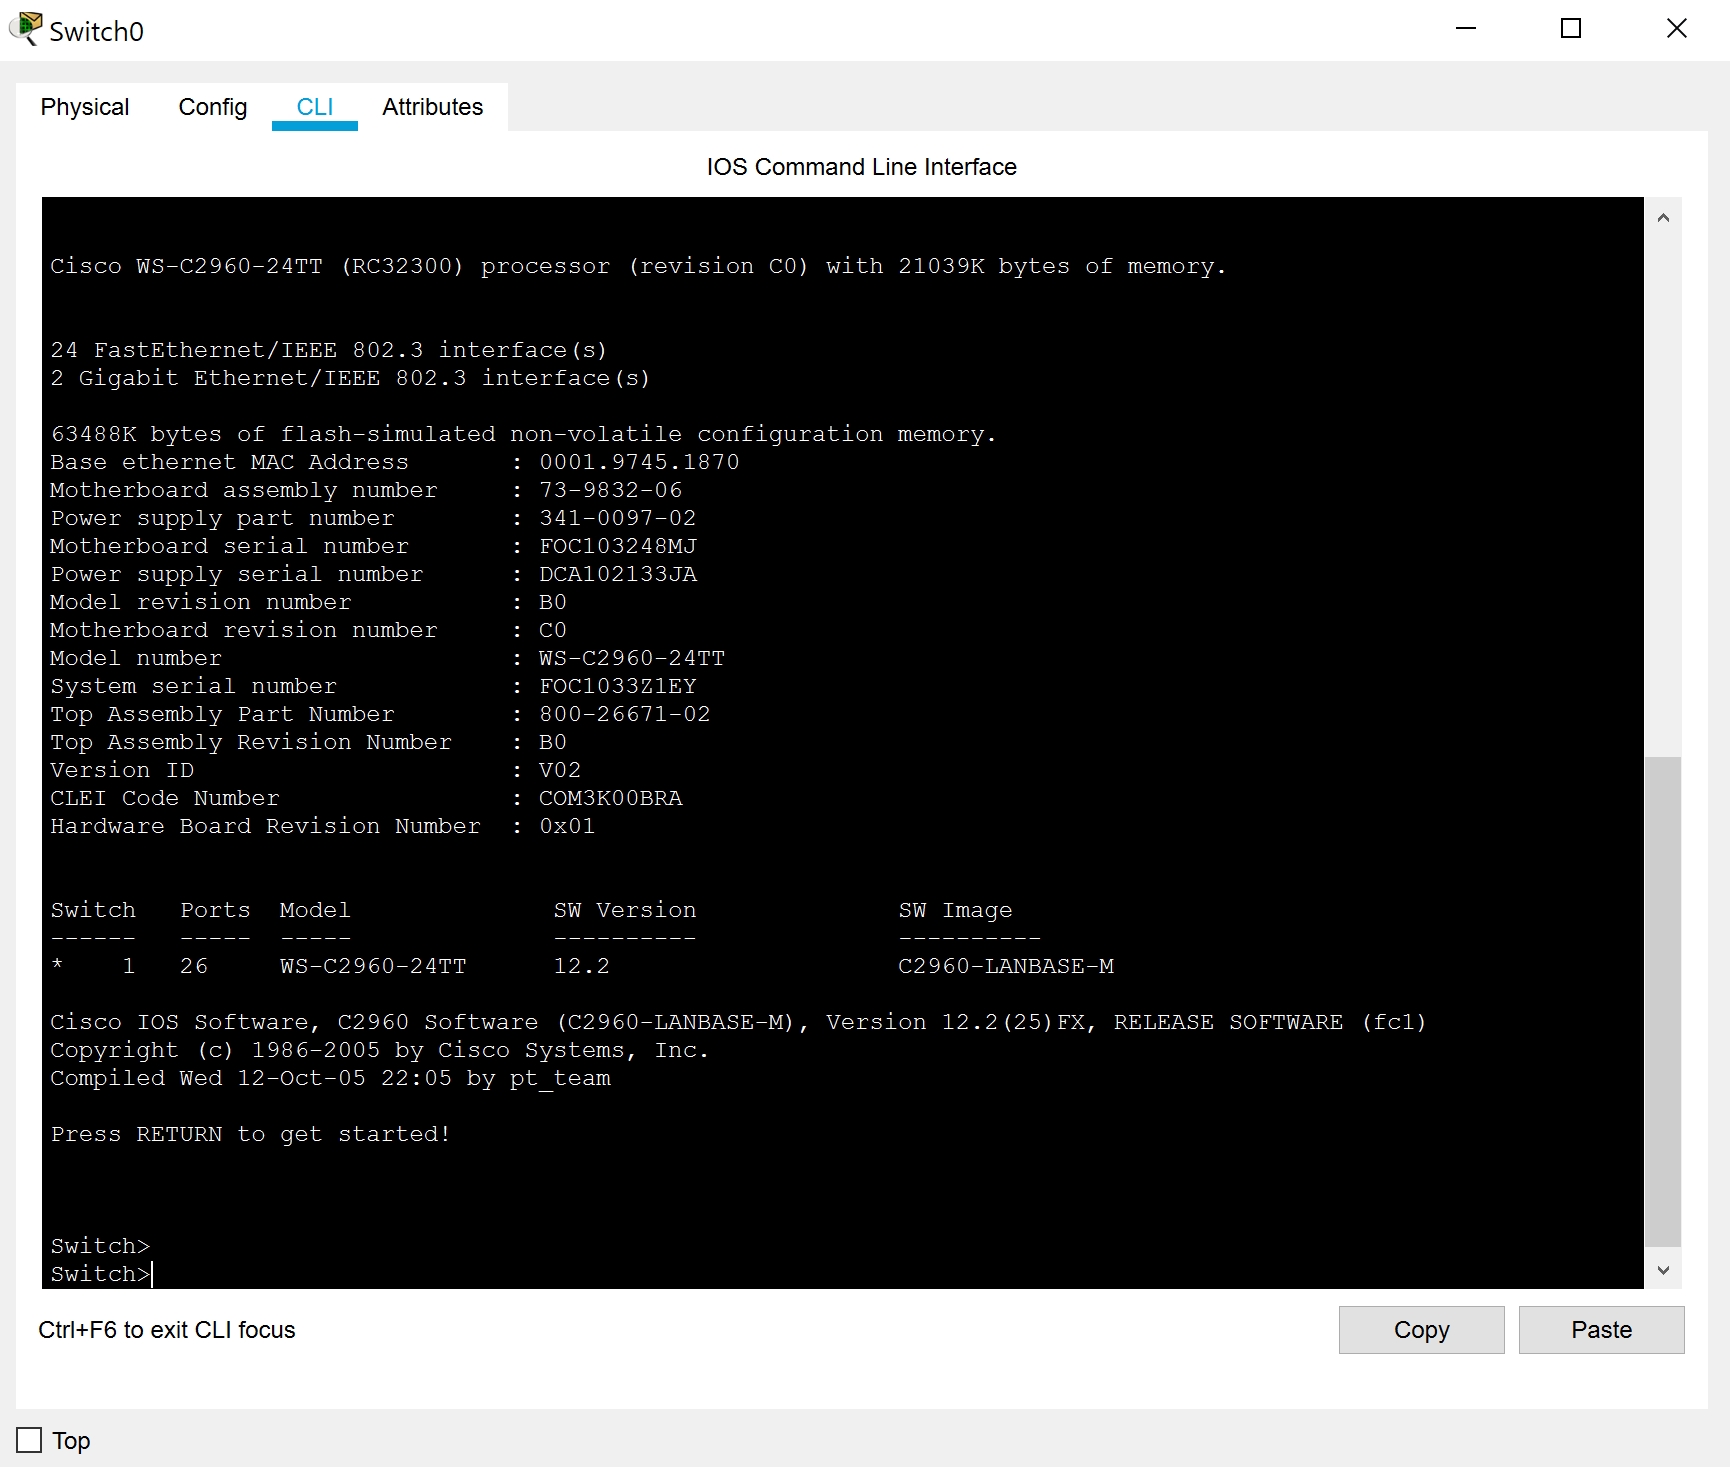Click the Copyright 1986-2005 Cisco Systems line
This screenshot has height=1467, width=1730.
[380, 1050]
